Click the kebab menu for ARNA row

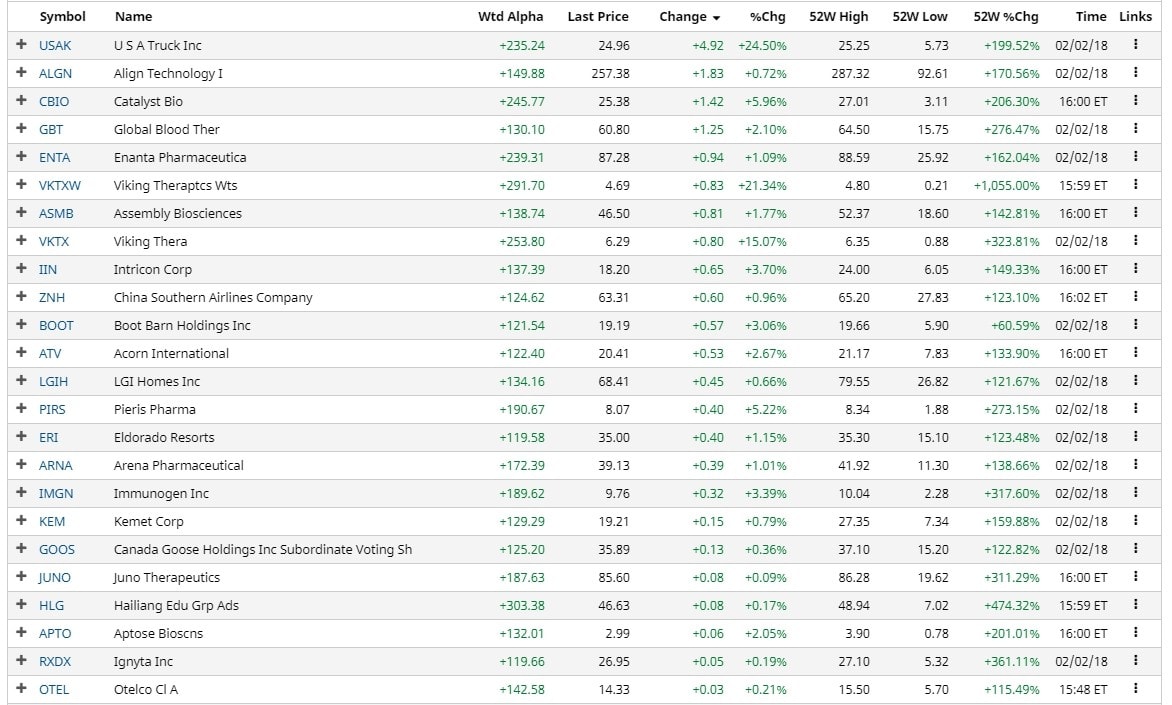1136,465
